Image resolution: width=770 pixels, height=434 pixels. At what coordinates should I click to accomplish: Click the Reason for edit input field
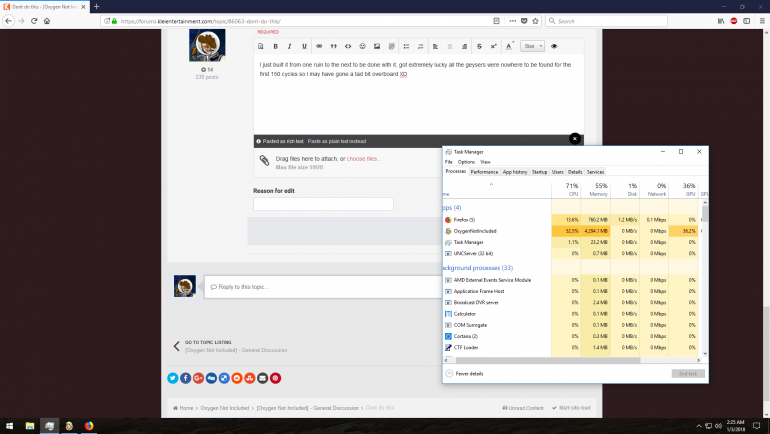tap(323, 204)
